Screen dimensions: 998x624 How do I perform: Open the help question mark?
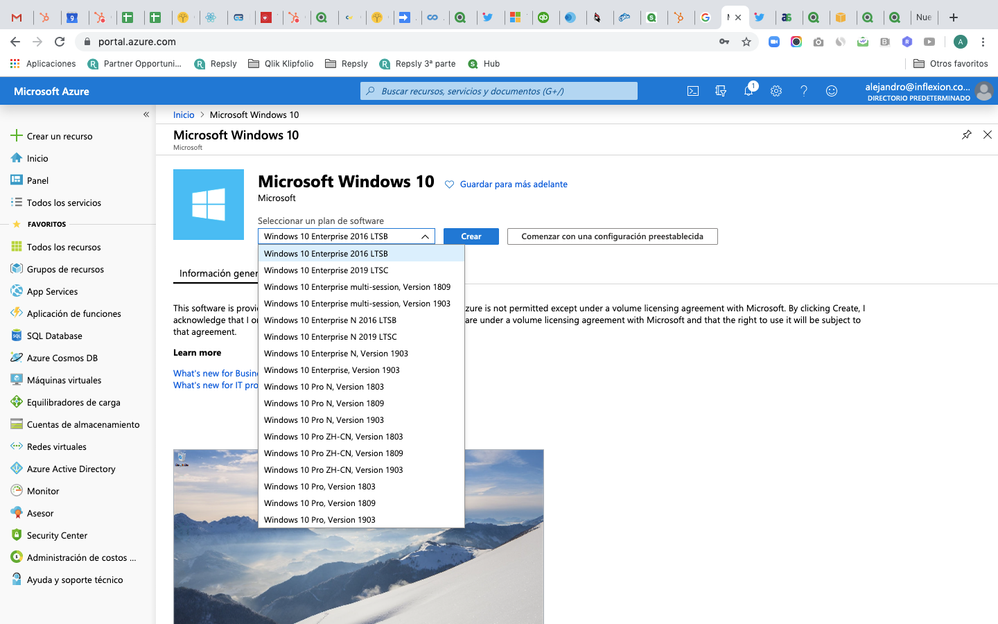tap(804, 91)
